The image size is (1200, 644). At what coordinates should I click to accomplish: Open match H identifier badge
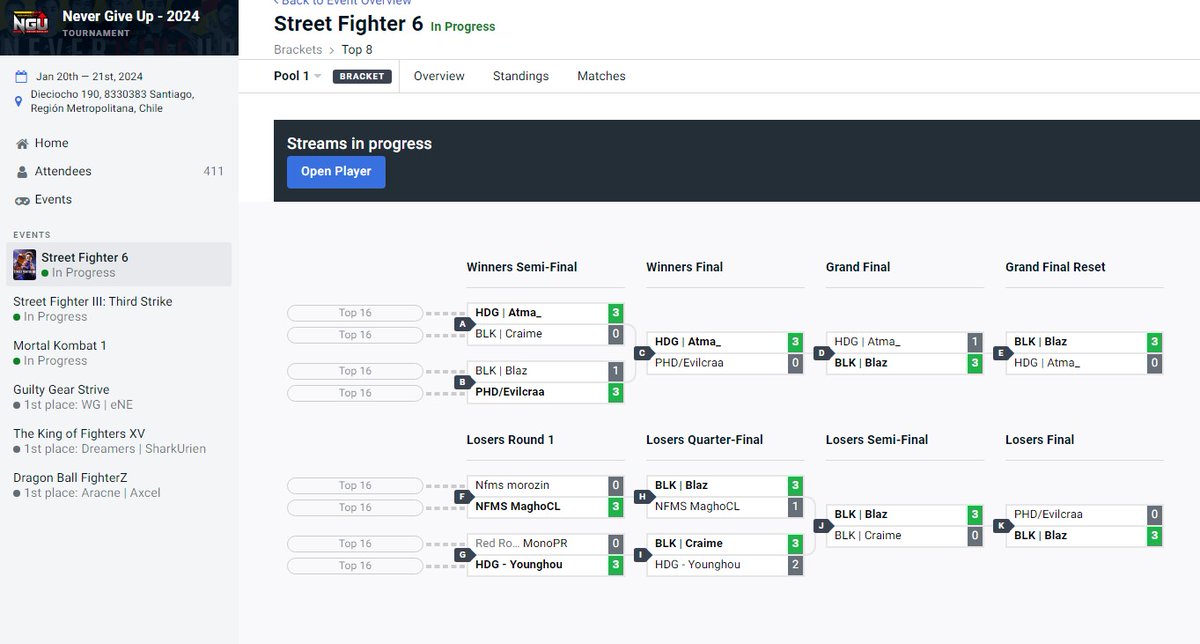[643, 497]
